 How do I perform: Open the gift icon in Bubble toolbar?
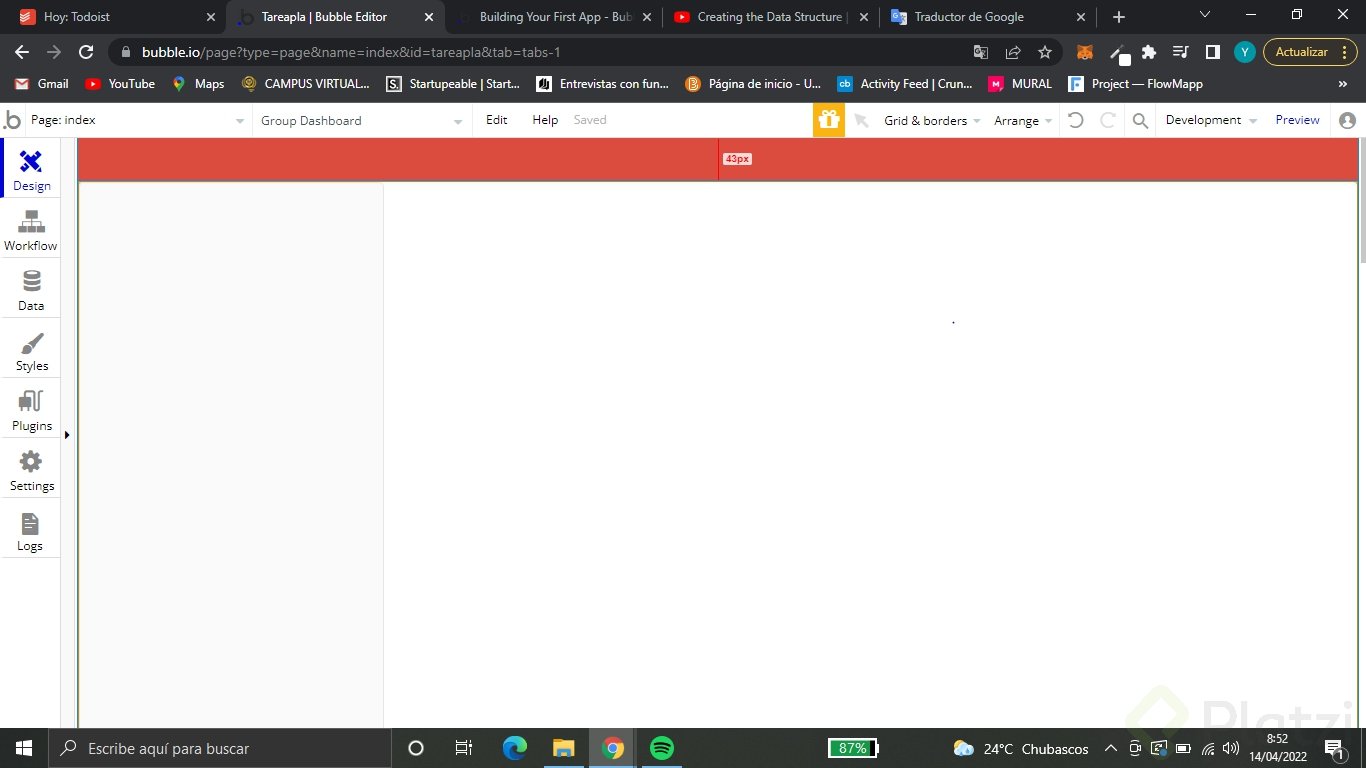tap(829, 120)
